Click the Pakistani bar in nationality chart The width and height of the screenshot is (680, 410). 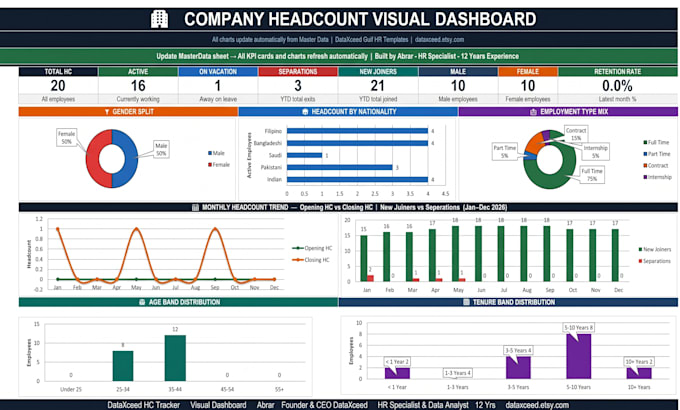pos(340,167)
